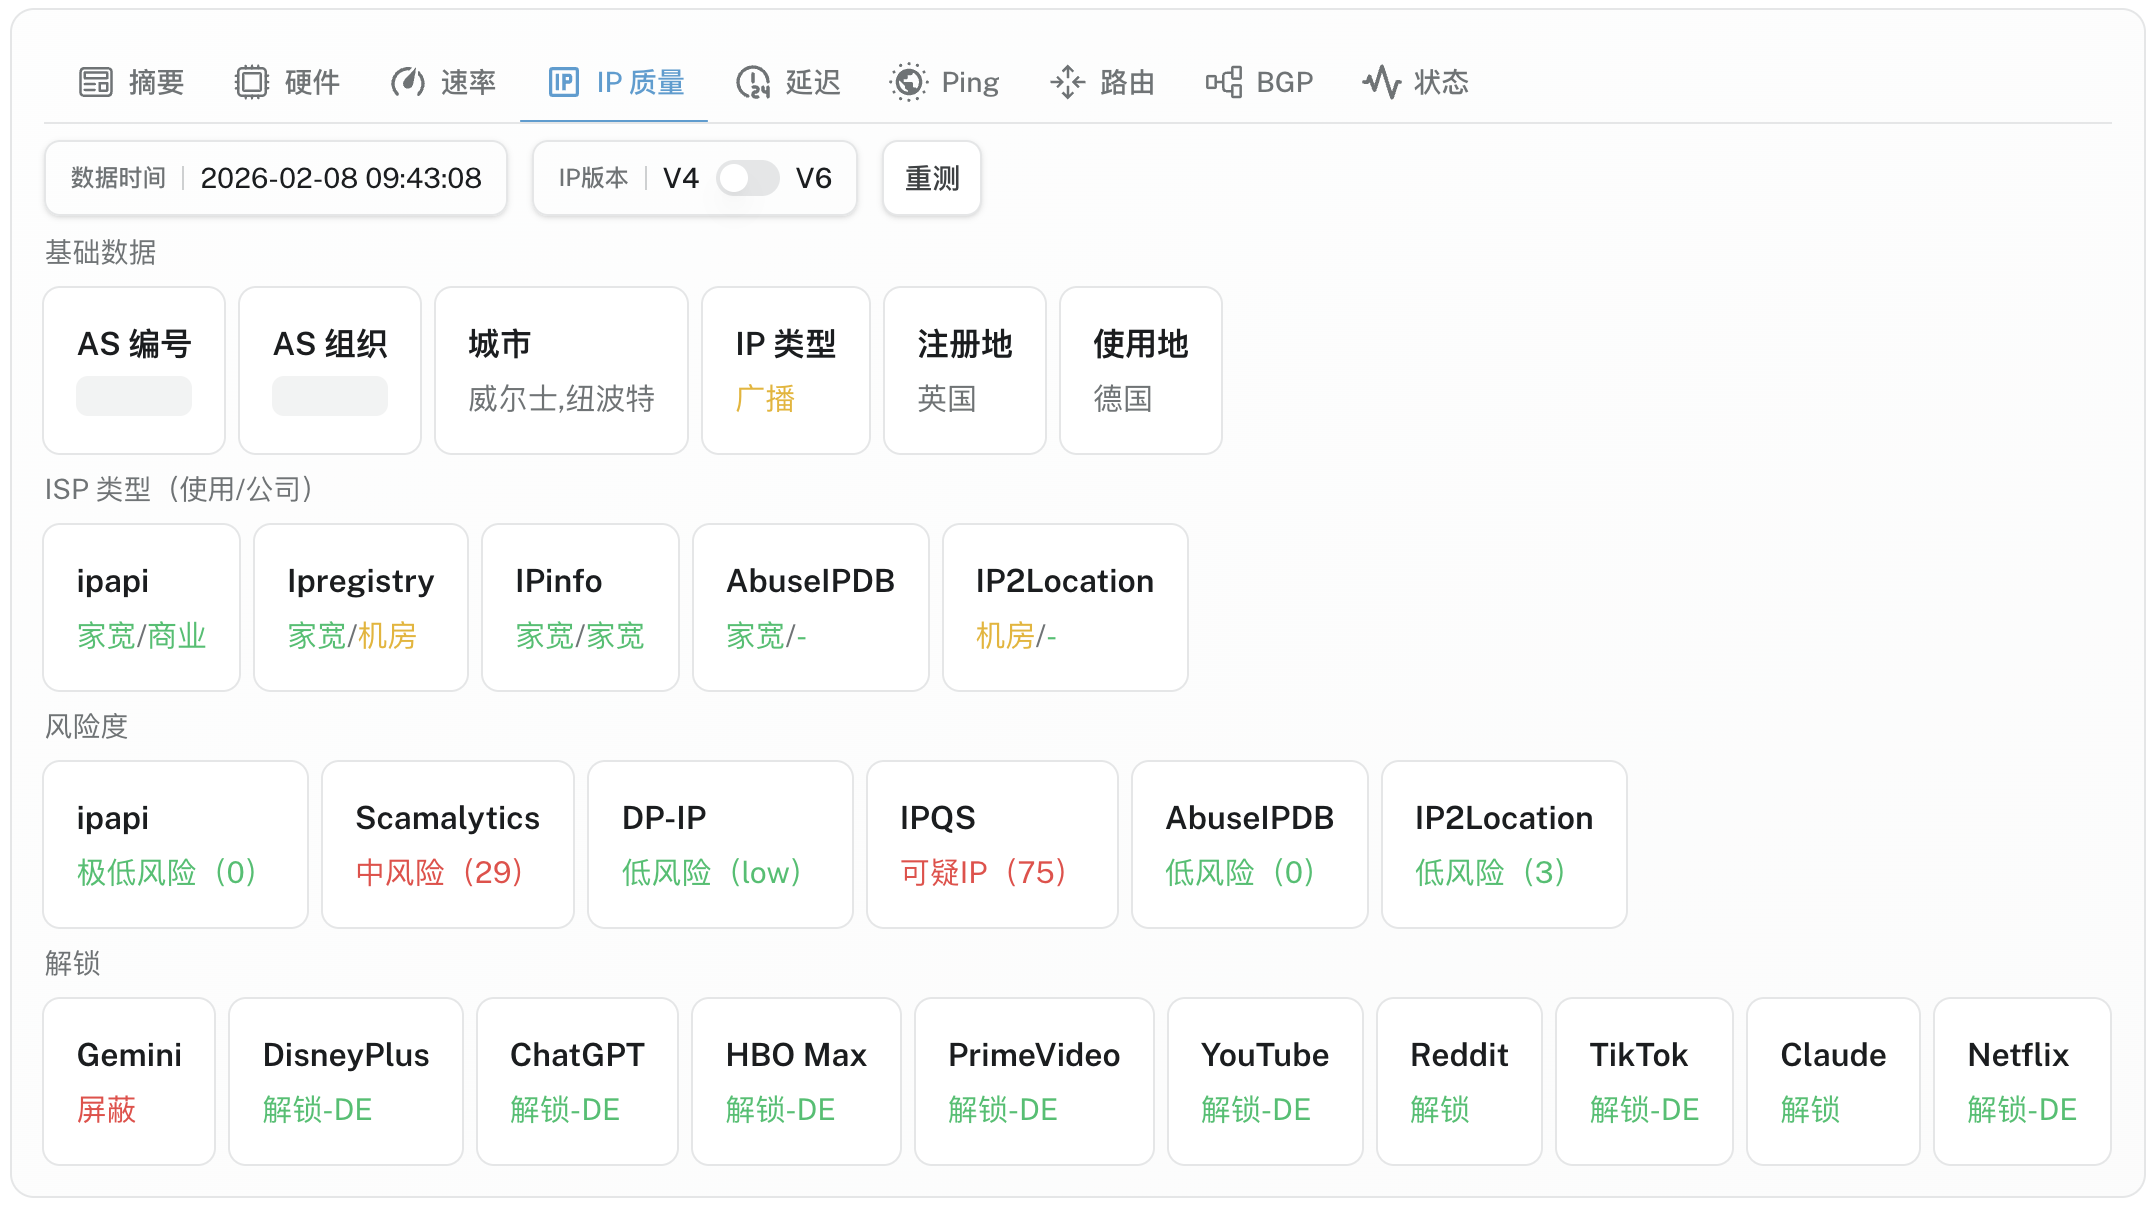Viewport: 2156px width, 1212px height.
Task: Click the routing (路由) arrows icon
Action: click(x=1067, y=82)
